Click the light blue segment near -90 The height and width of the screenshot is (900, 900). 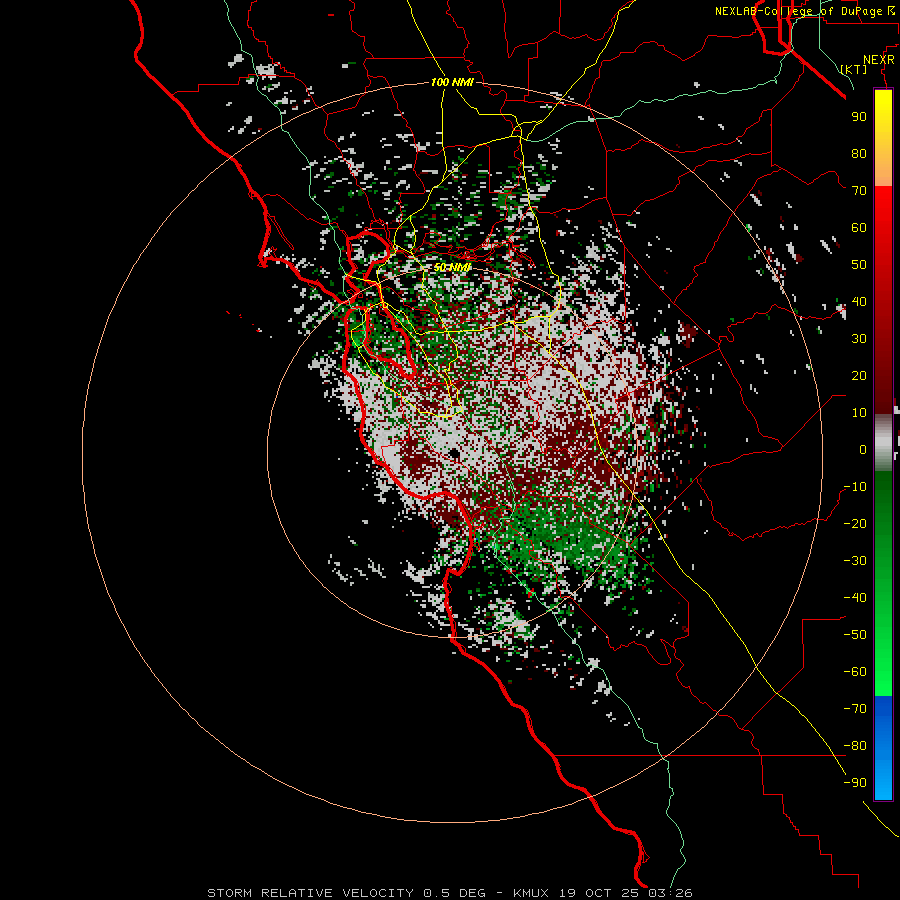coord(883,781)
